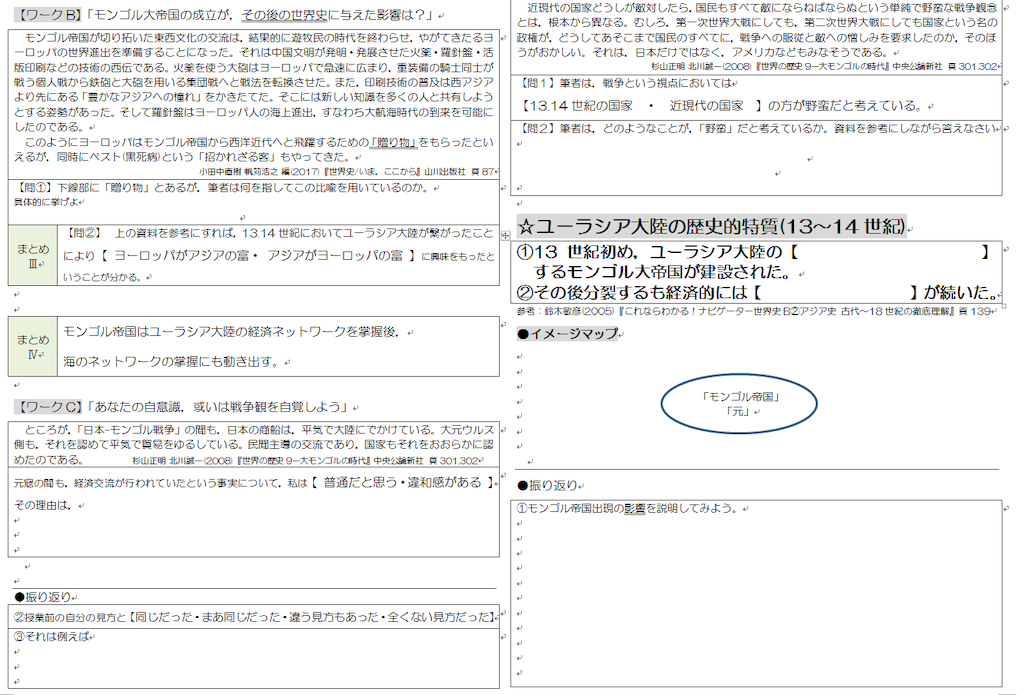Click the text するモンゴル大帝国が建設された
The image size is (1024, 695).
point(662,272)
